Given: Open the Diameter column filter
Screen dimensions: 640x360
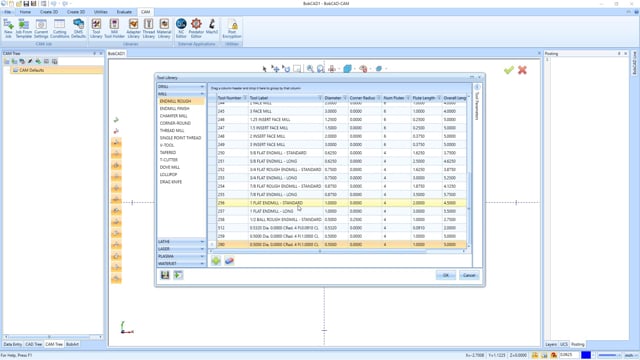Looking at the screenshot, I should [345, 98].
